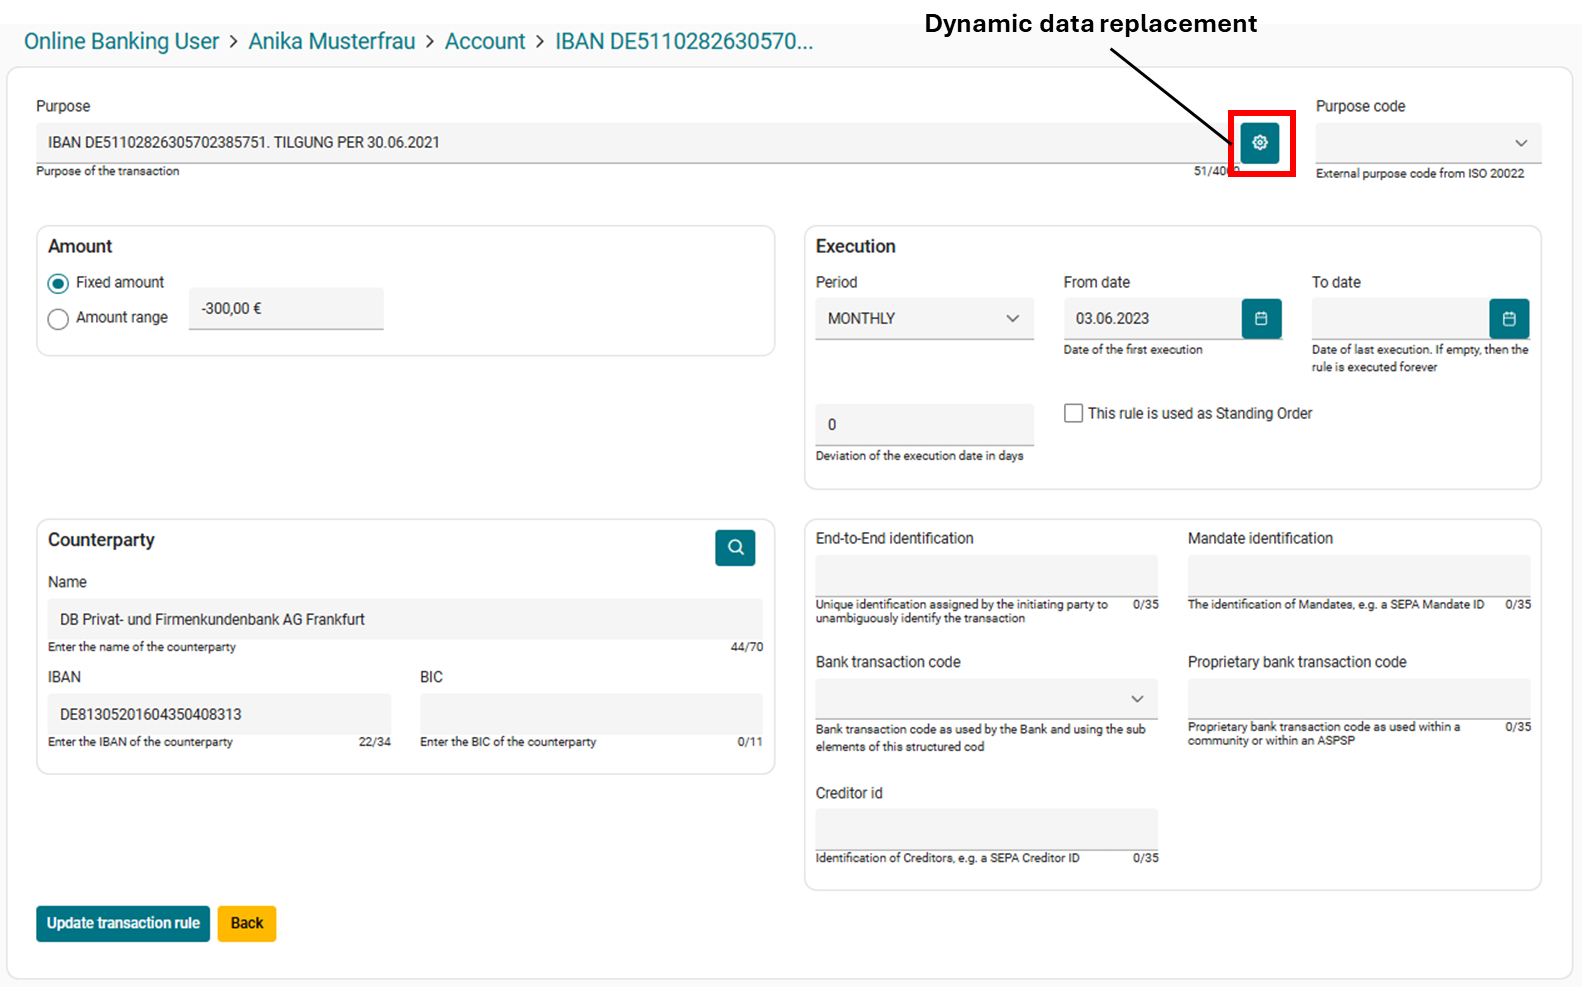Enable 'This rule is used as Standing Order'
Screen dimensions: 1582x987
[x=1073, y=413]
